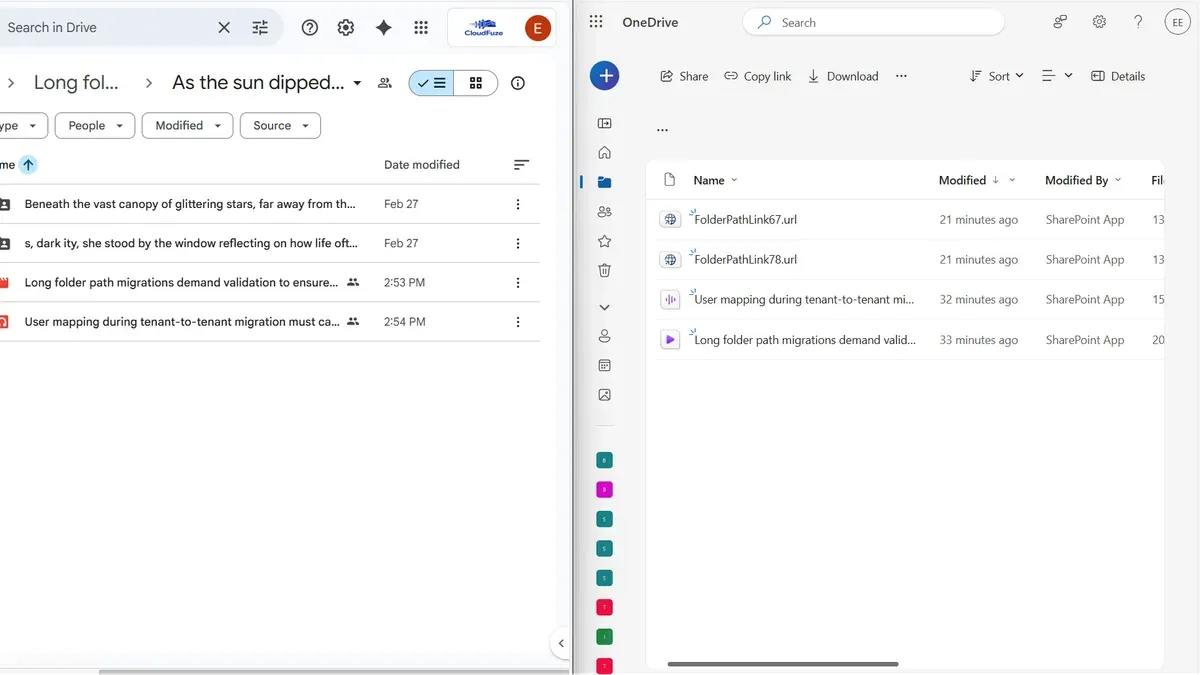Viewport: 1200px width, 675px height.
Task: Open more actions for 'User mapping' Drive file
Action: [x=518, y=322]
